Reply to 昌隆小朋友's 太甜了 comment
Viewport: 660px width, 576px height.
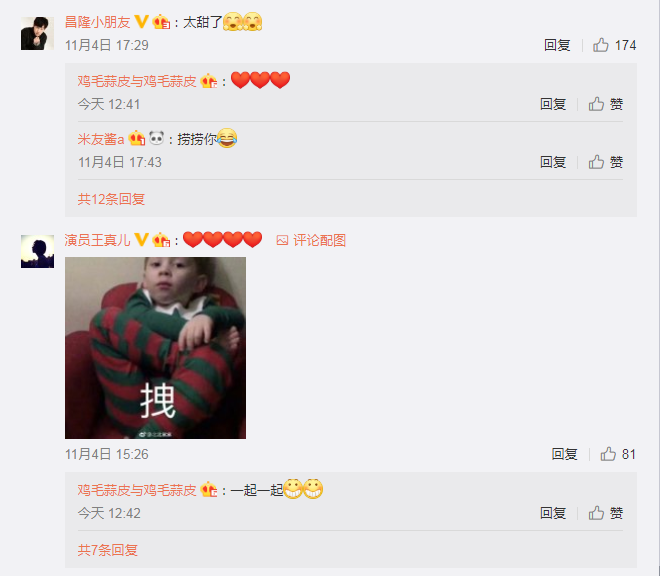point(557,45)
